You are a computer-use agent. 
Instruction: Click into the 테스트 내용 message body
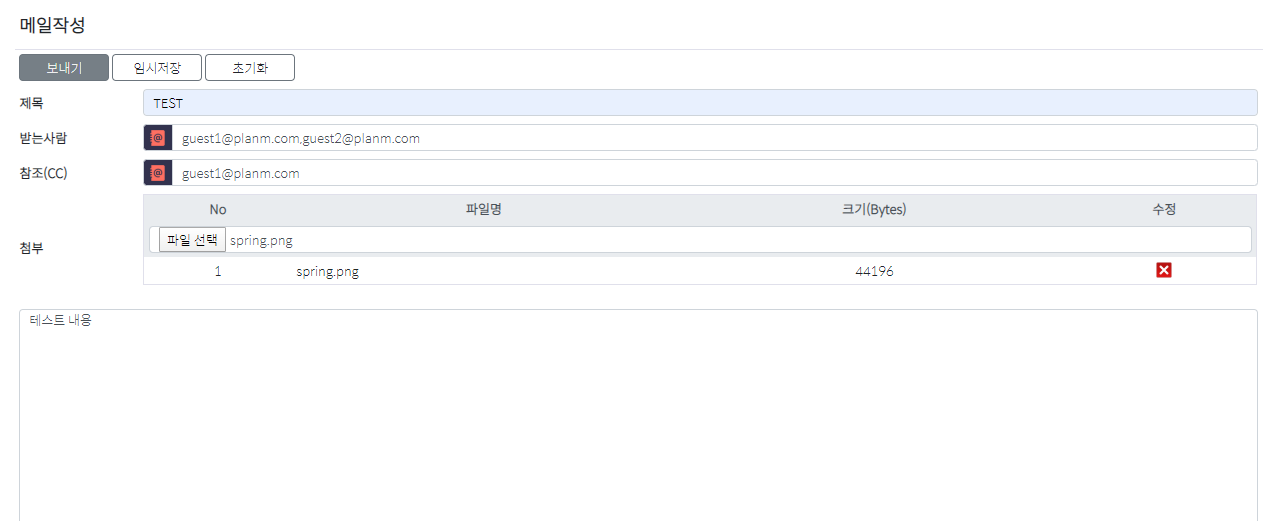[638, 415]
